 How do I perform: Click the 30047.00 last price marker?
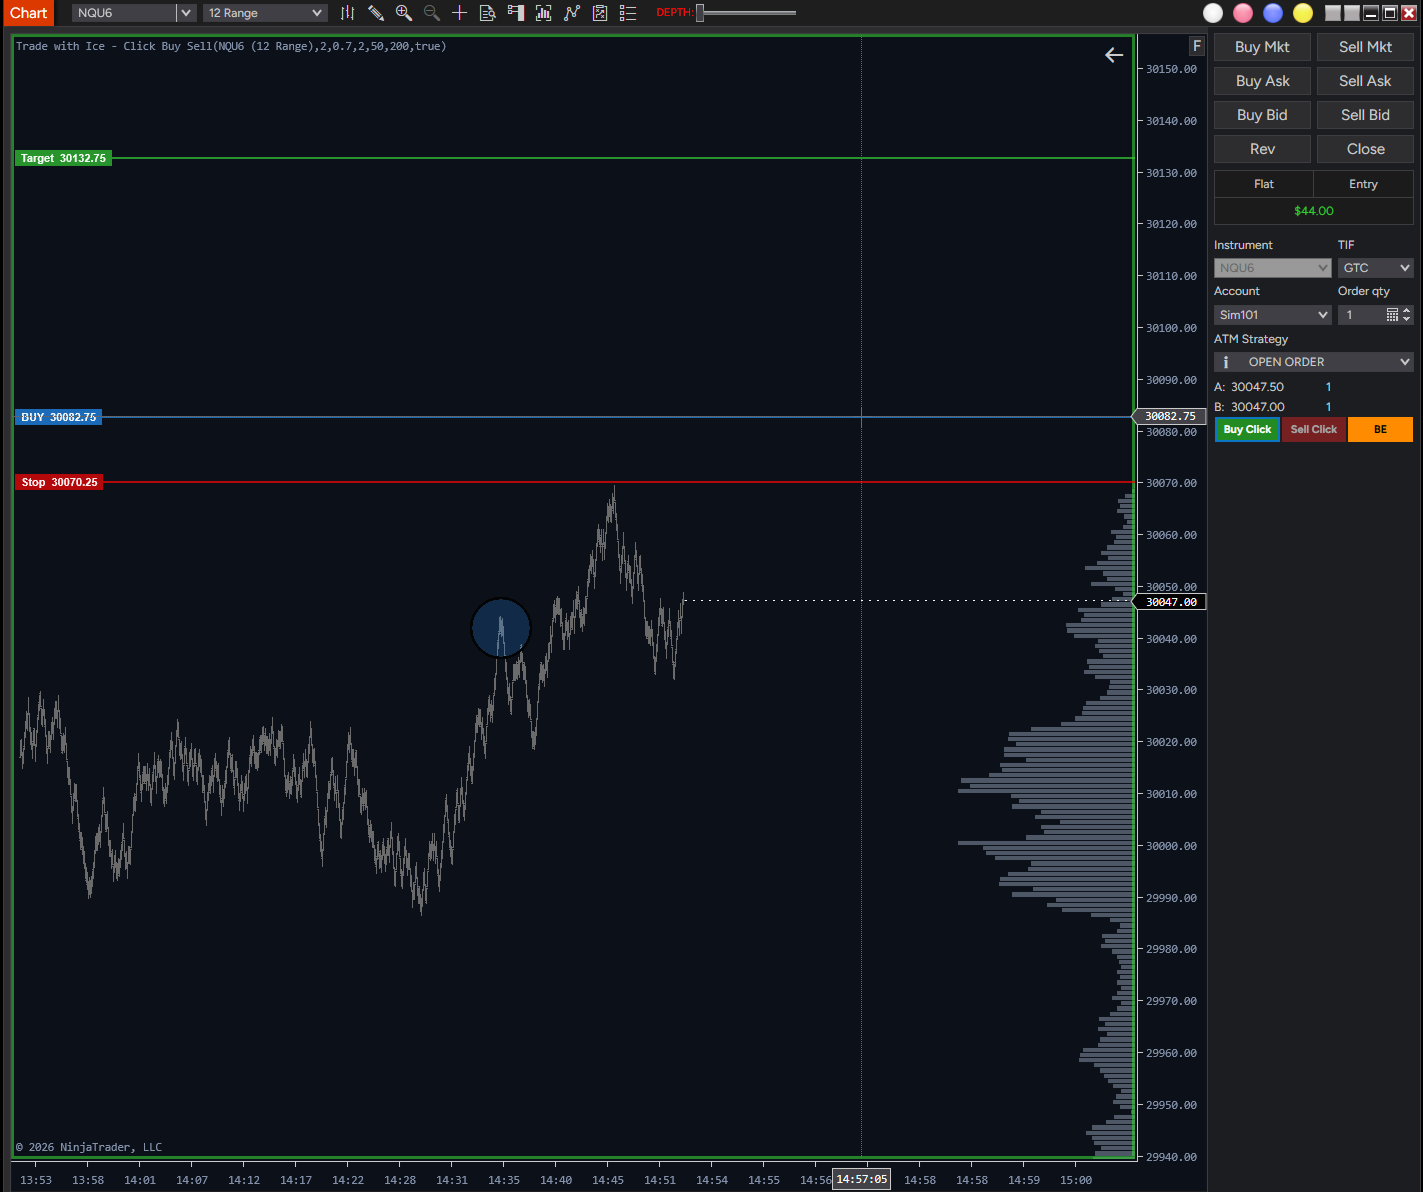click(1170, 602)
